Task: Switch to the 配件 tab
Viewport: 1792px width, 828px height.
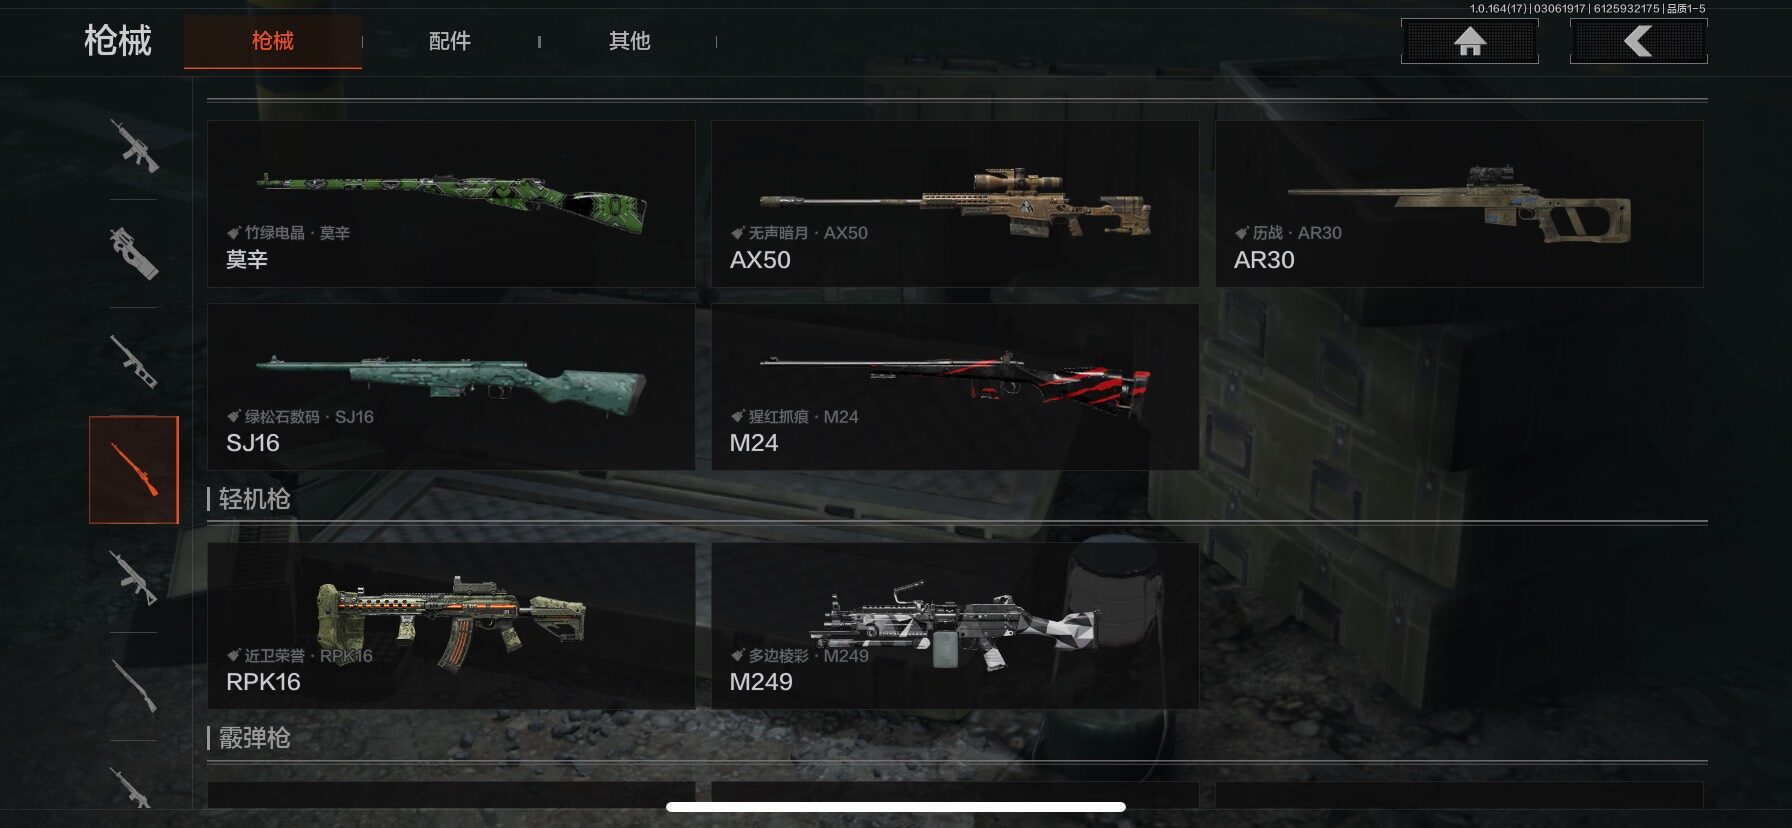Action: (x=450, y=41)
